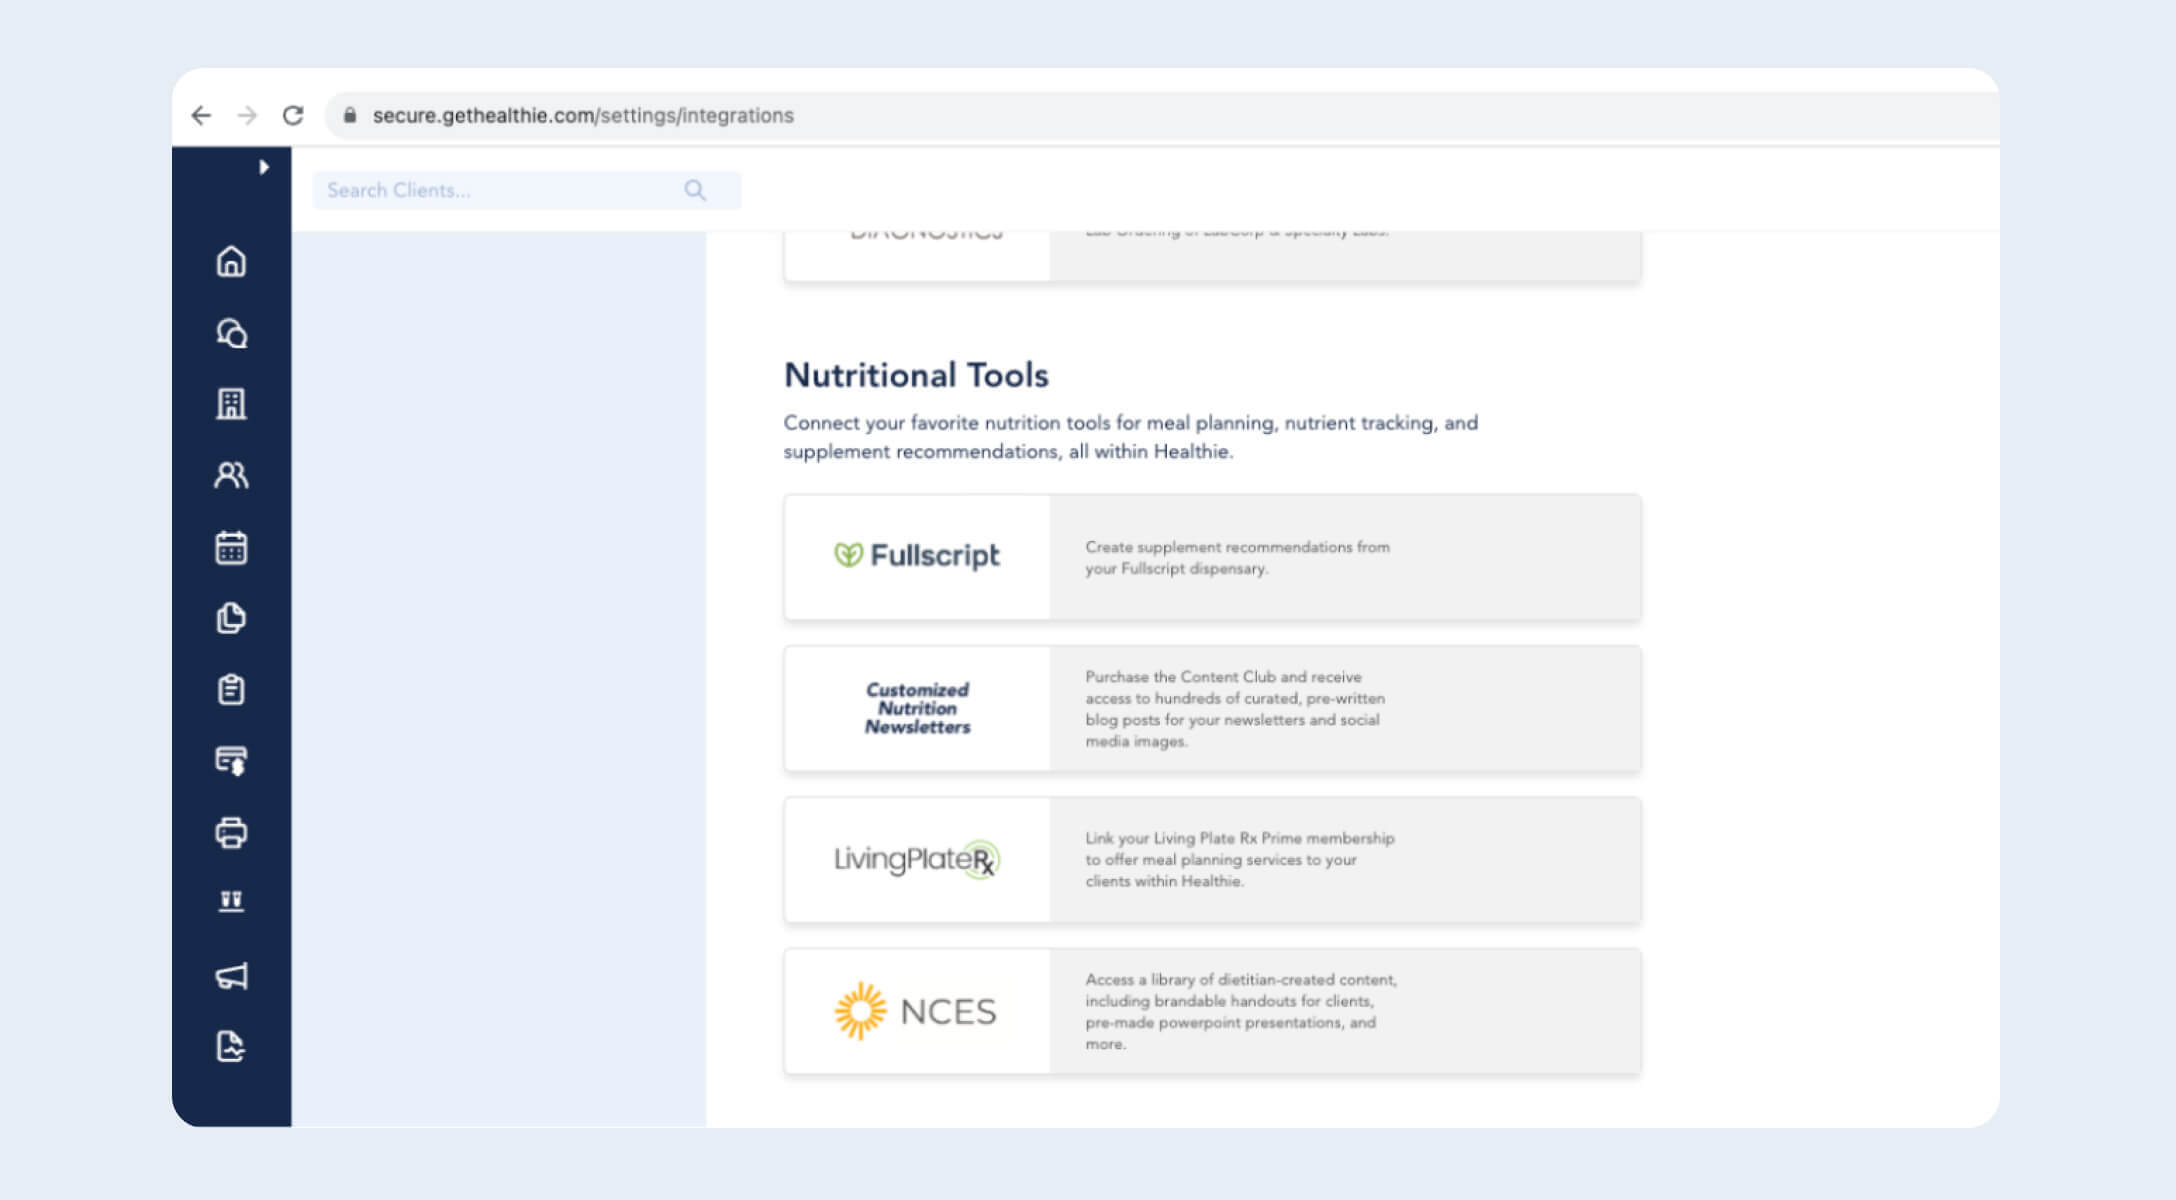The height and width of the screenshot is (1200, 2176).
Task: Open Customized Nutrition Newsletters integration
Action: tap(1212, 708)
